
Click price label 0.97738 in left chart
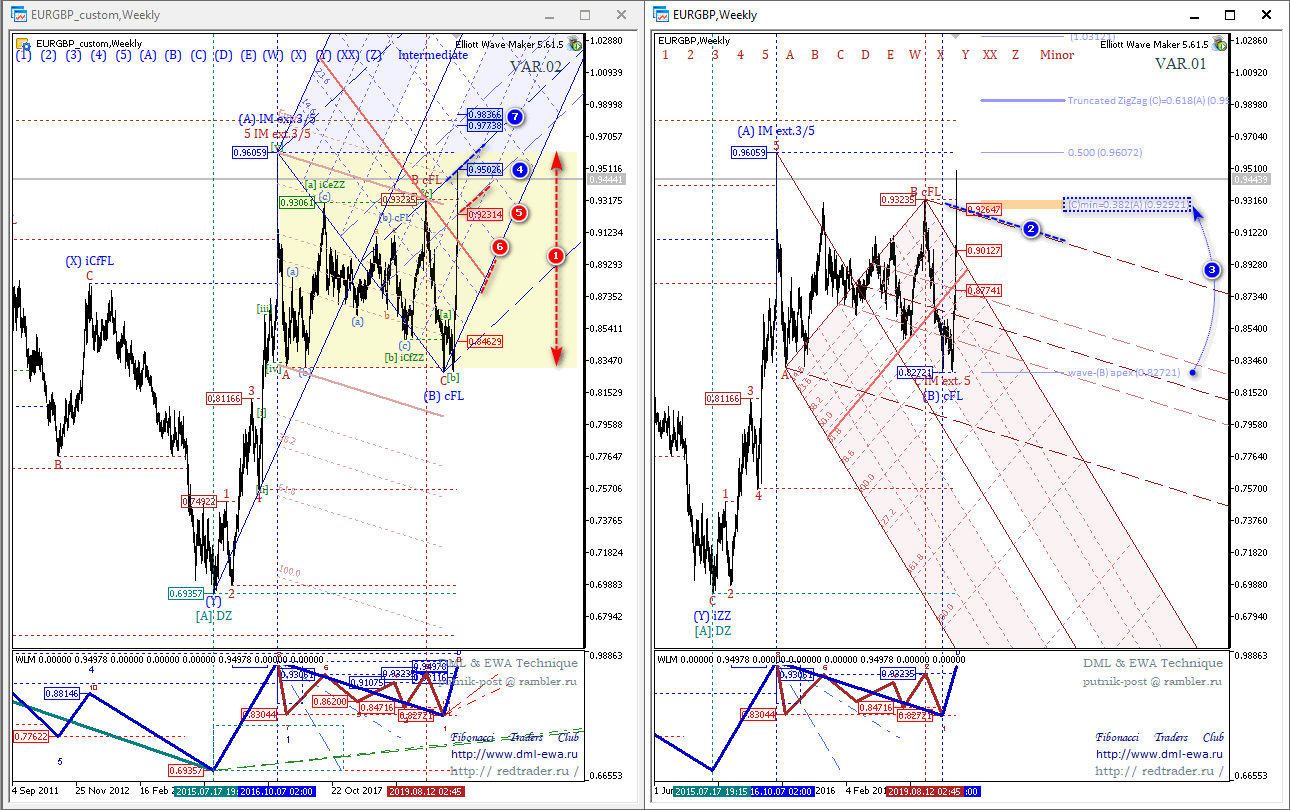pos(484,125)
